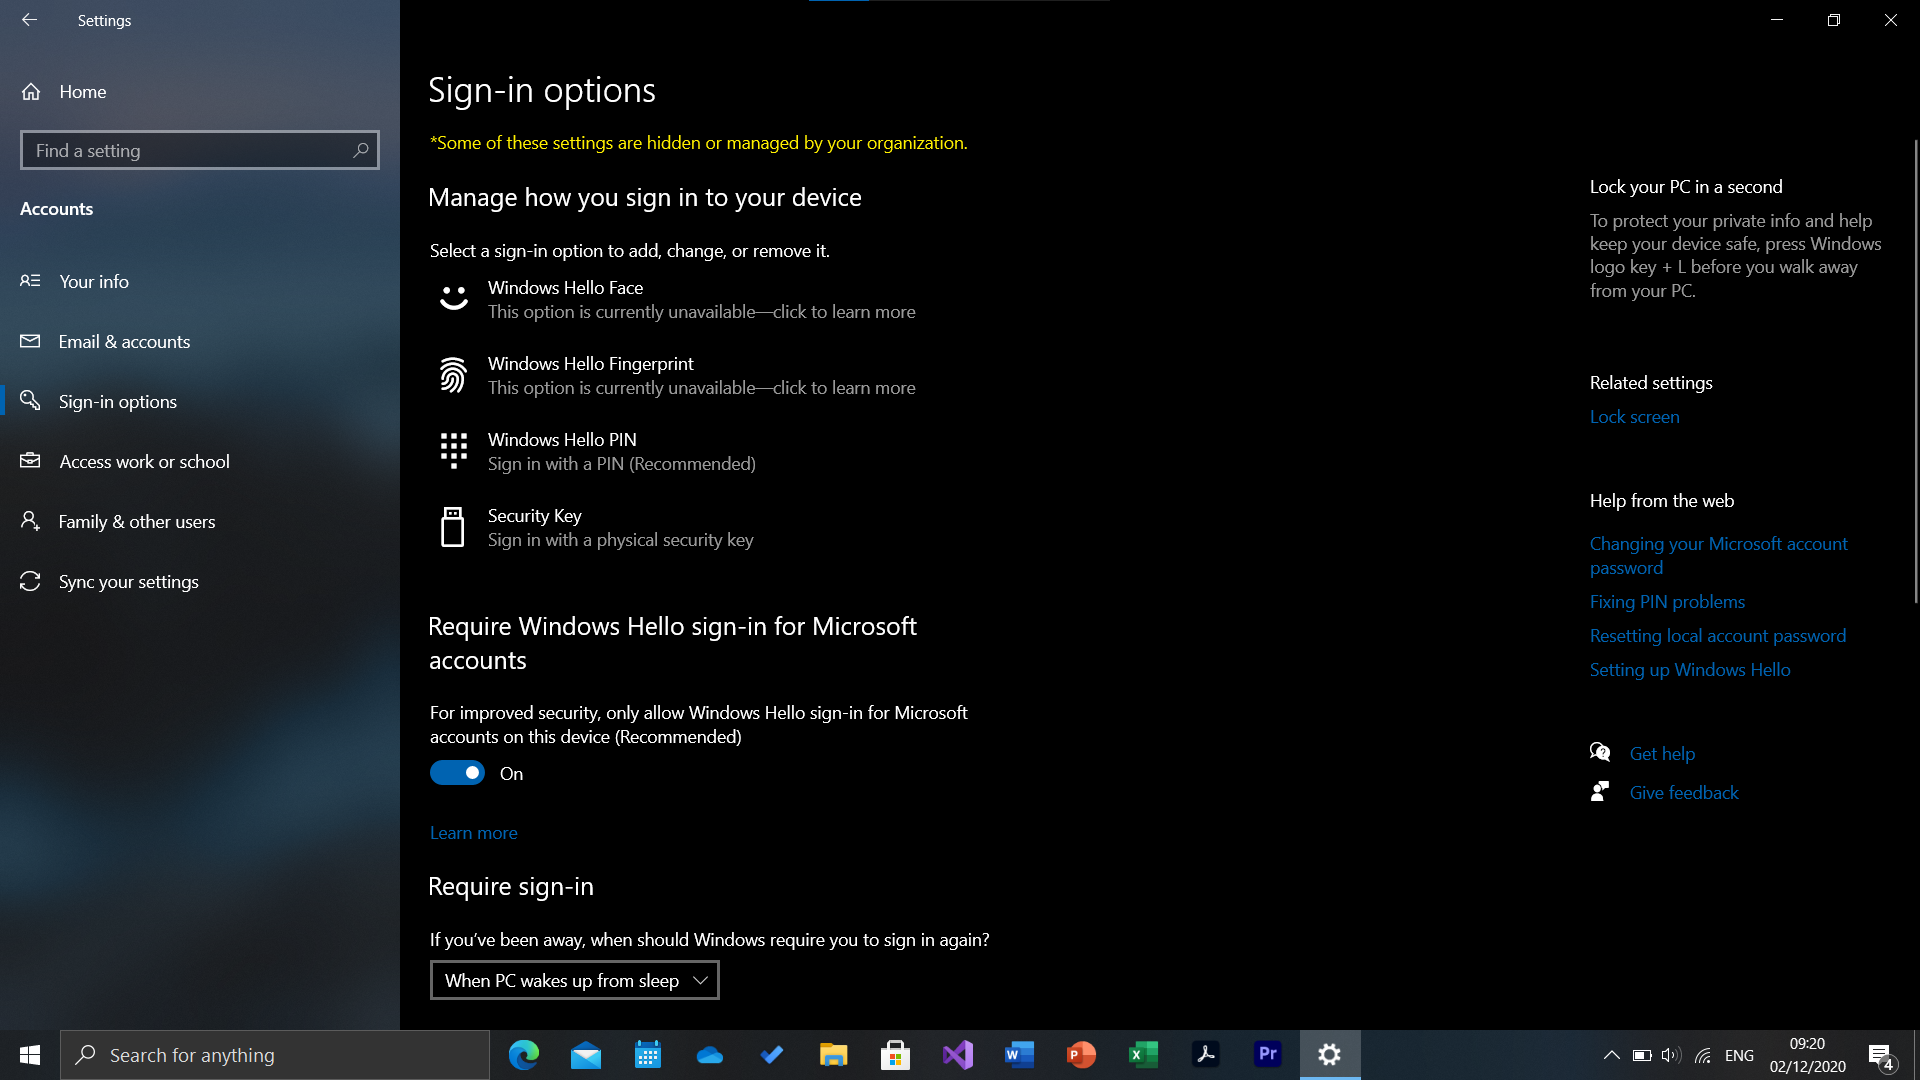This screenshot has width=1920, height=1080.
Task: Open Family & other users
Action: pos(200,521)
